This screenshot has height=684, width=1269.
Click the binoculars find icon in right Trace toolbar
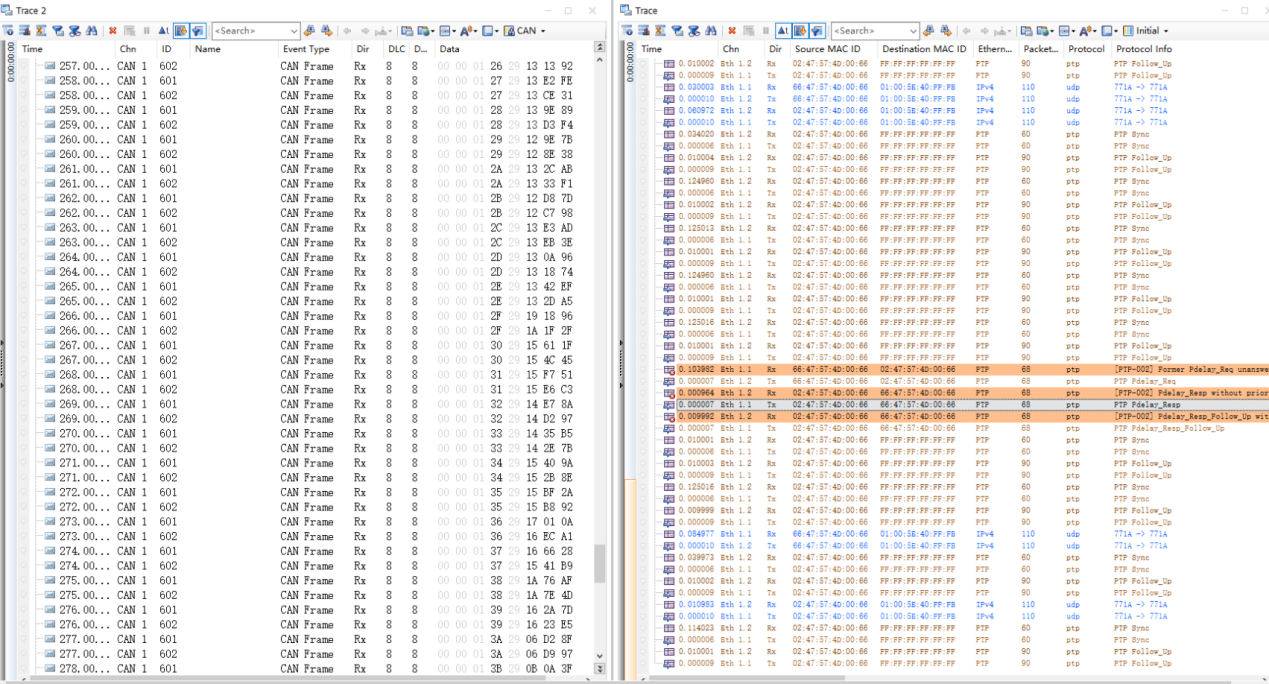711,31
